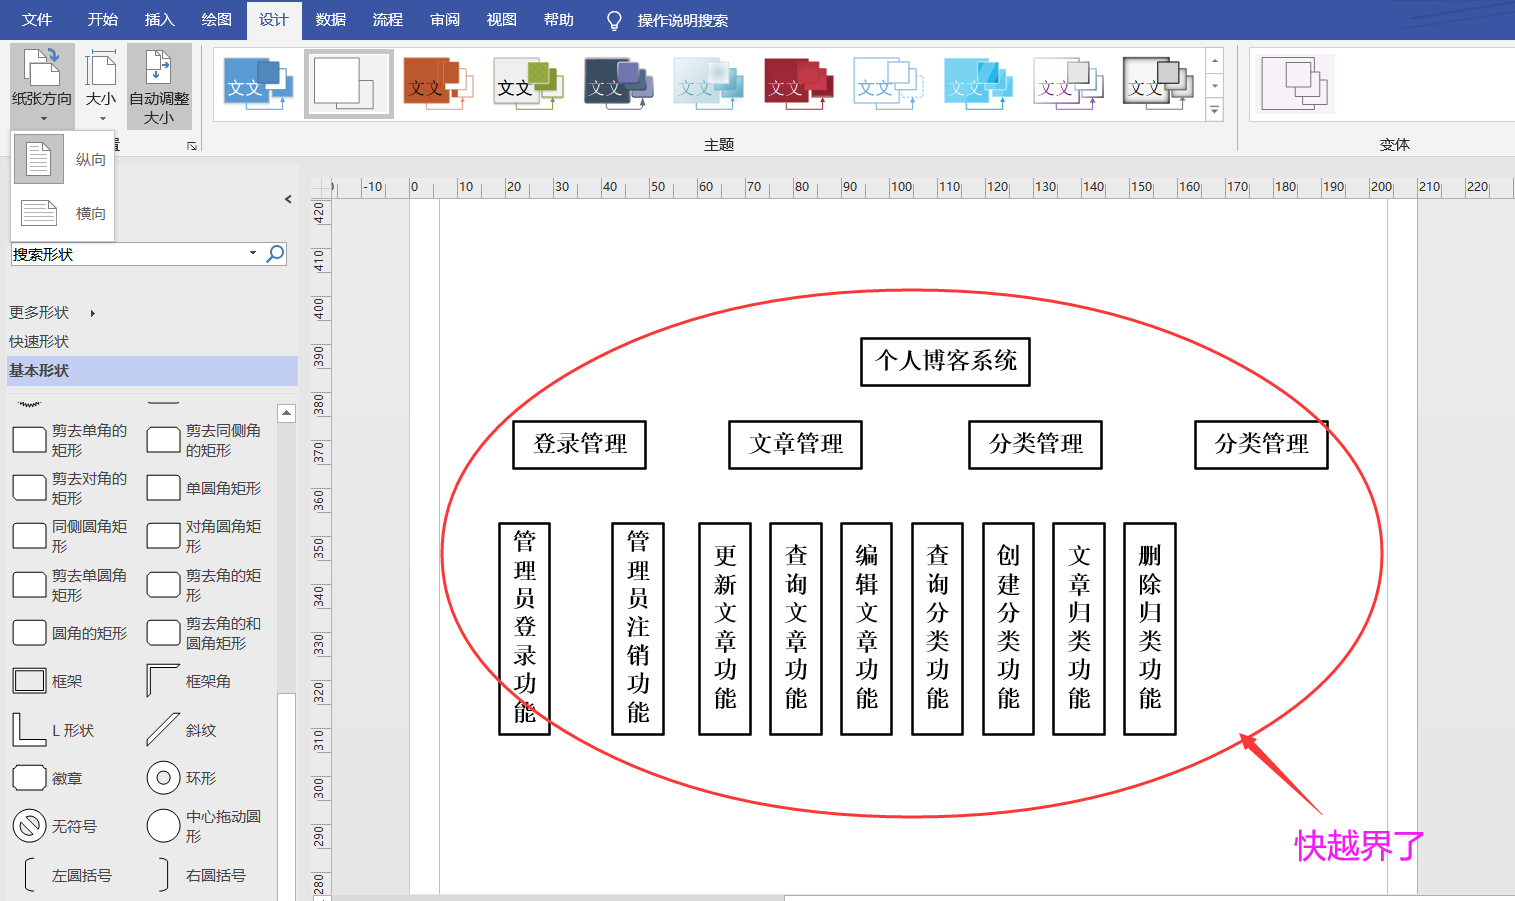Viewport: 1515px width, 901px height.
Task: Choose the 中心拖动圆形 shape
Action: pos(163,825)
